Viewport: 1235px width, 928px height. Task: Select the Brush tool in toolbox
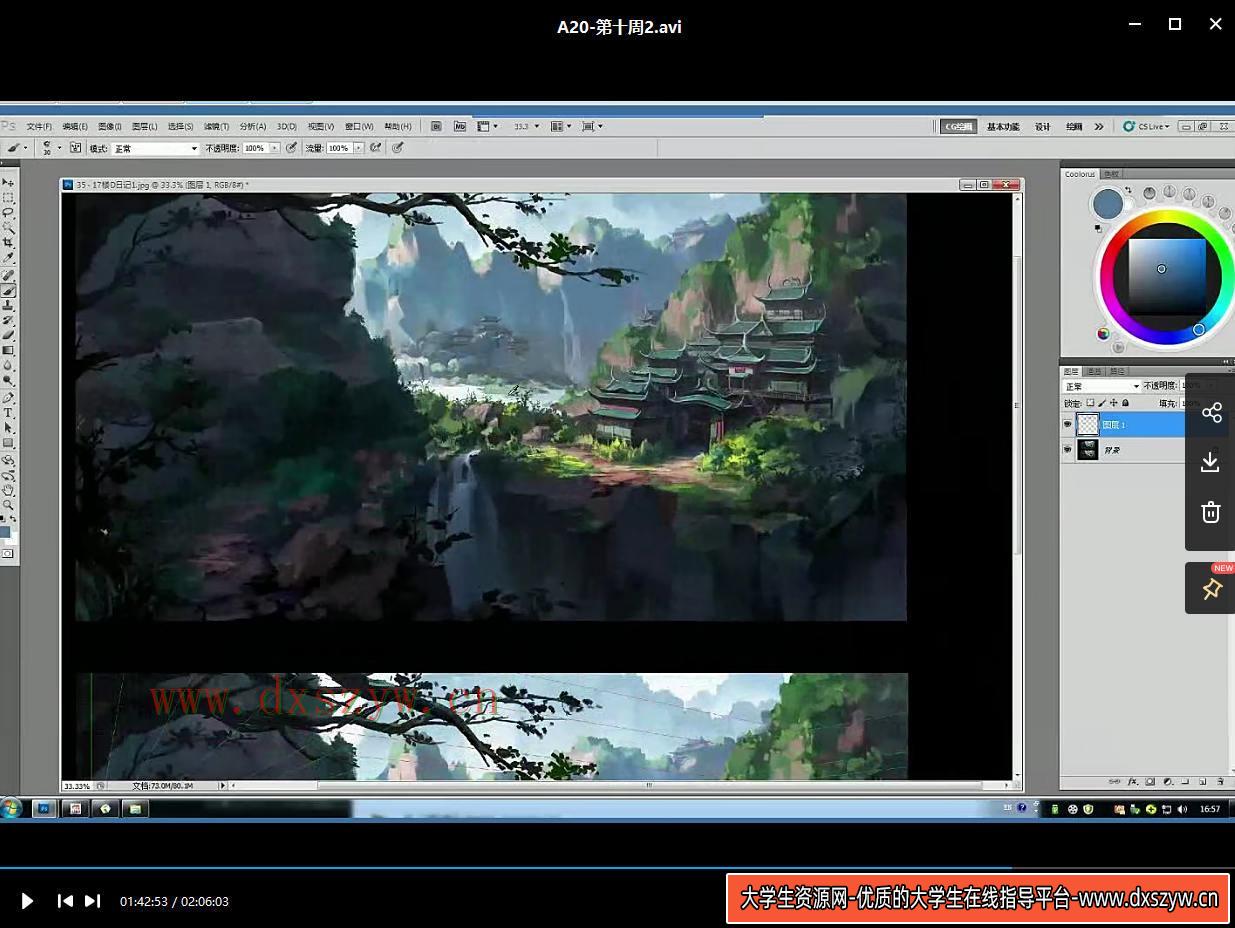[8, 290]
